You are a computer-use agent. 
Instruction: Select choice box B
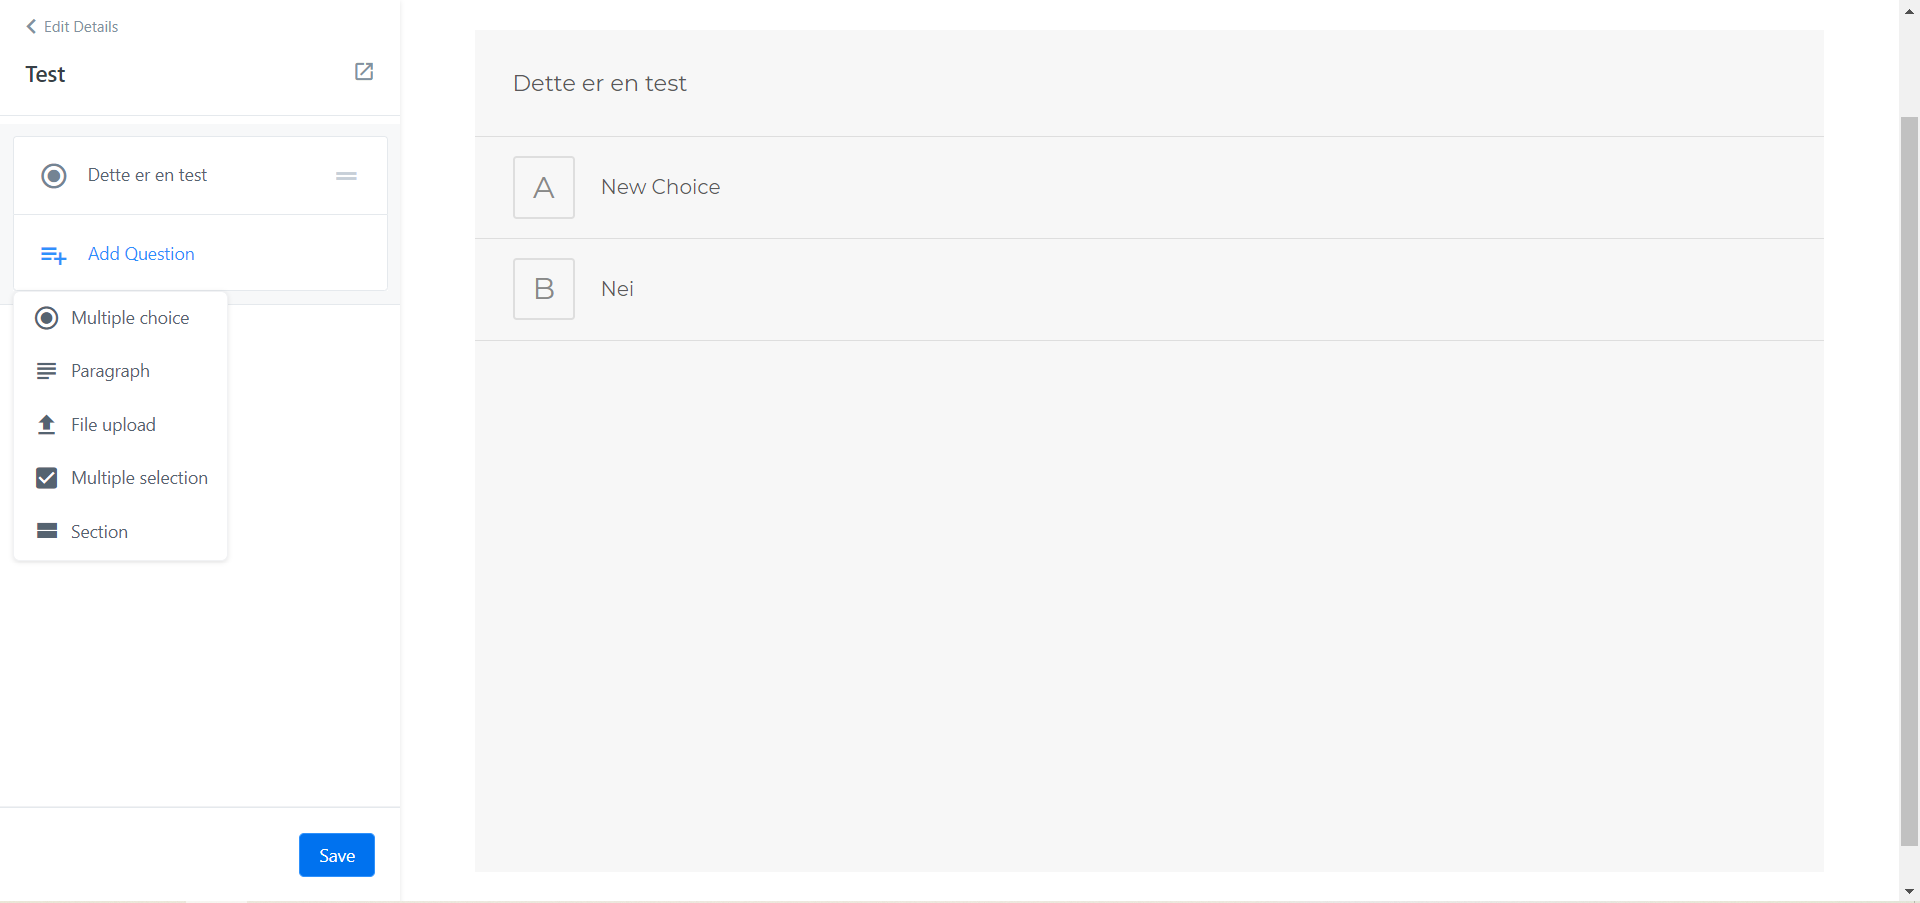pos(543,289)
